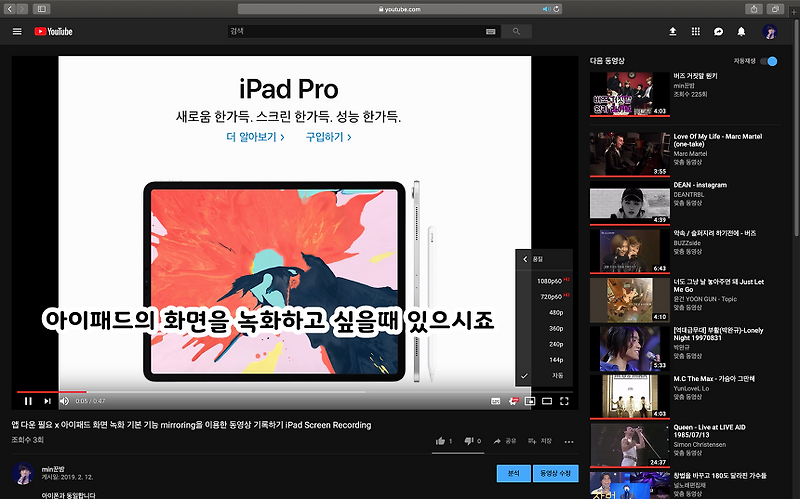The height and width of the screenshot is (499, 800).
Task: Select 480p quality
Action: pos(544,312)
